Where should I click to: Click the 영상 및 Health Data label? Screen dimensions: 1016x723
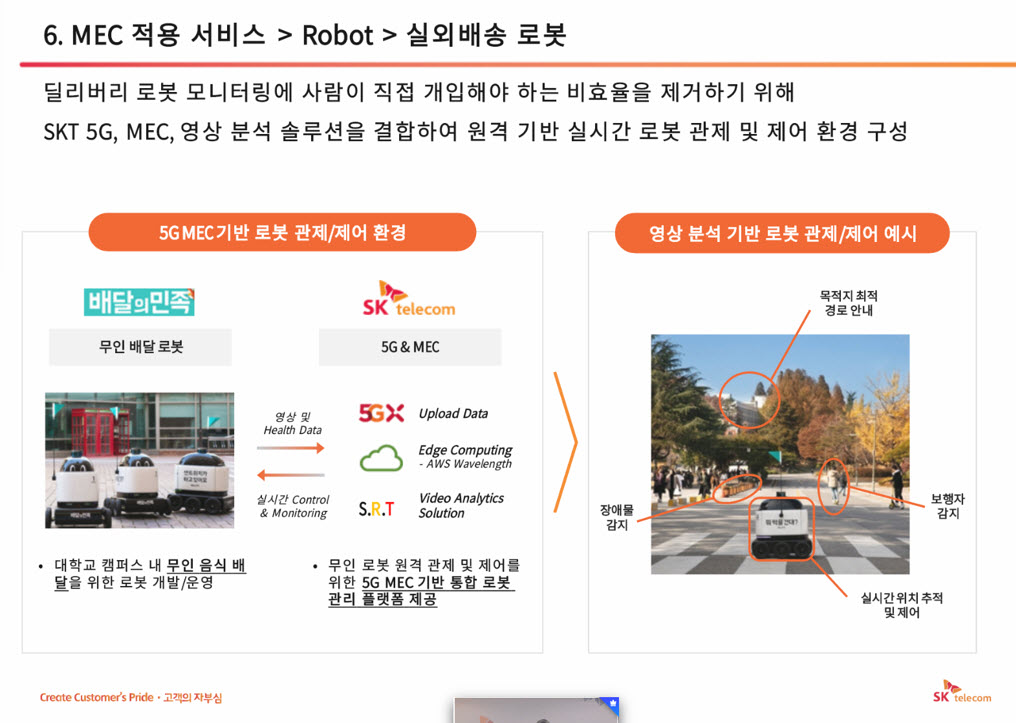292,423
